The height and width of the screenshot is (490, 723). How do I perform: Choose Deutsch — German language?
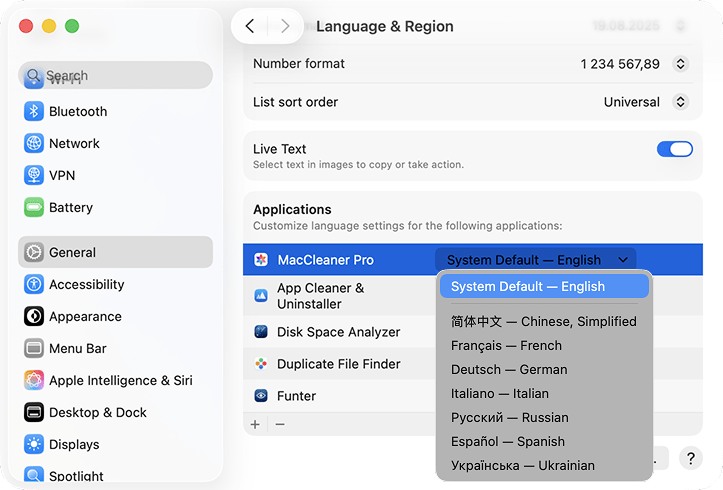point(544,369)
